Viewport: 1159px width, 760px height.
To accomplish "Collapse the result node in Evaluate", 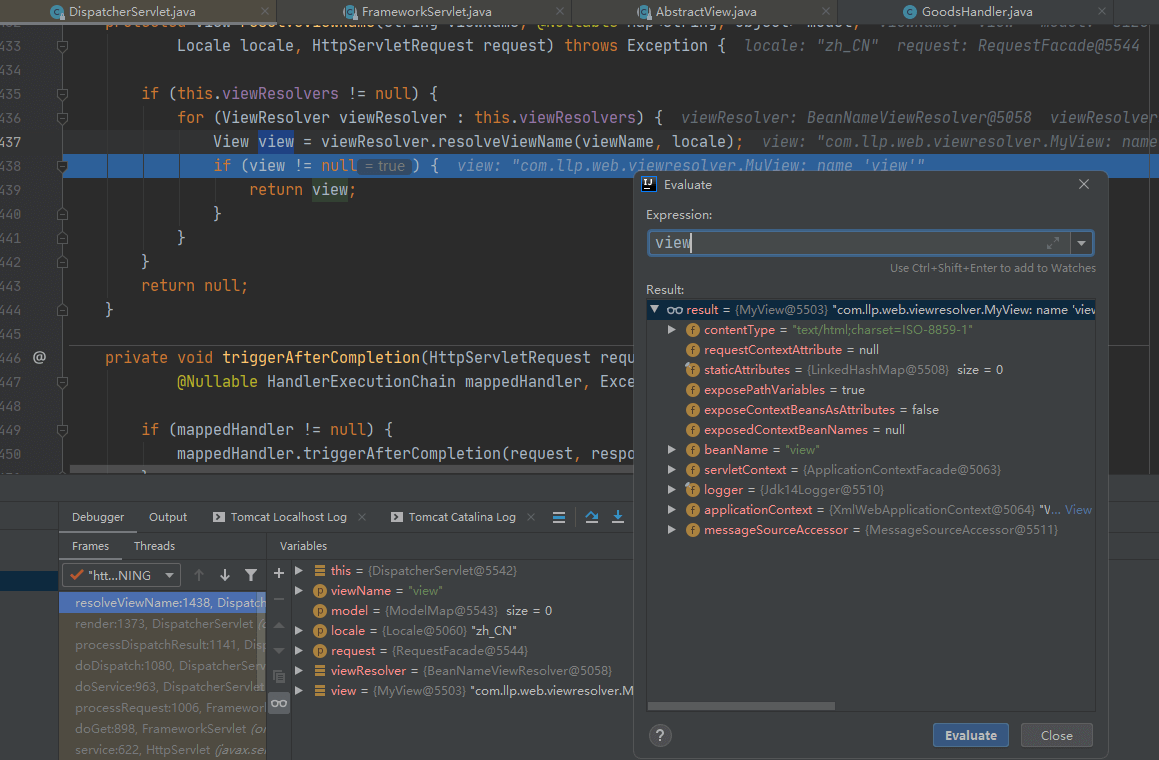I will click(655, 309).
